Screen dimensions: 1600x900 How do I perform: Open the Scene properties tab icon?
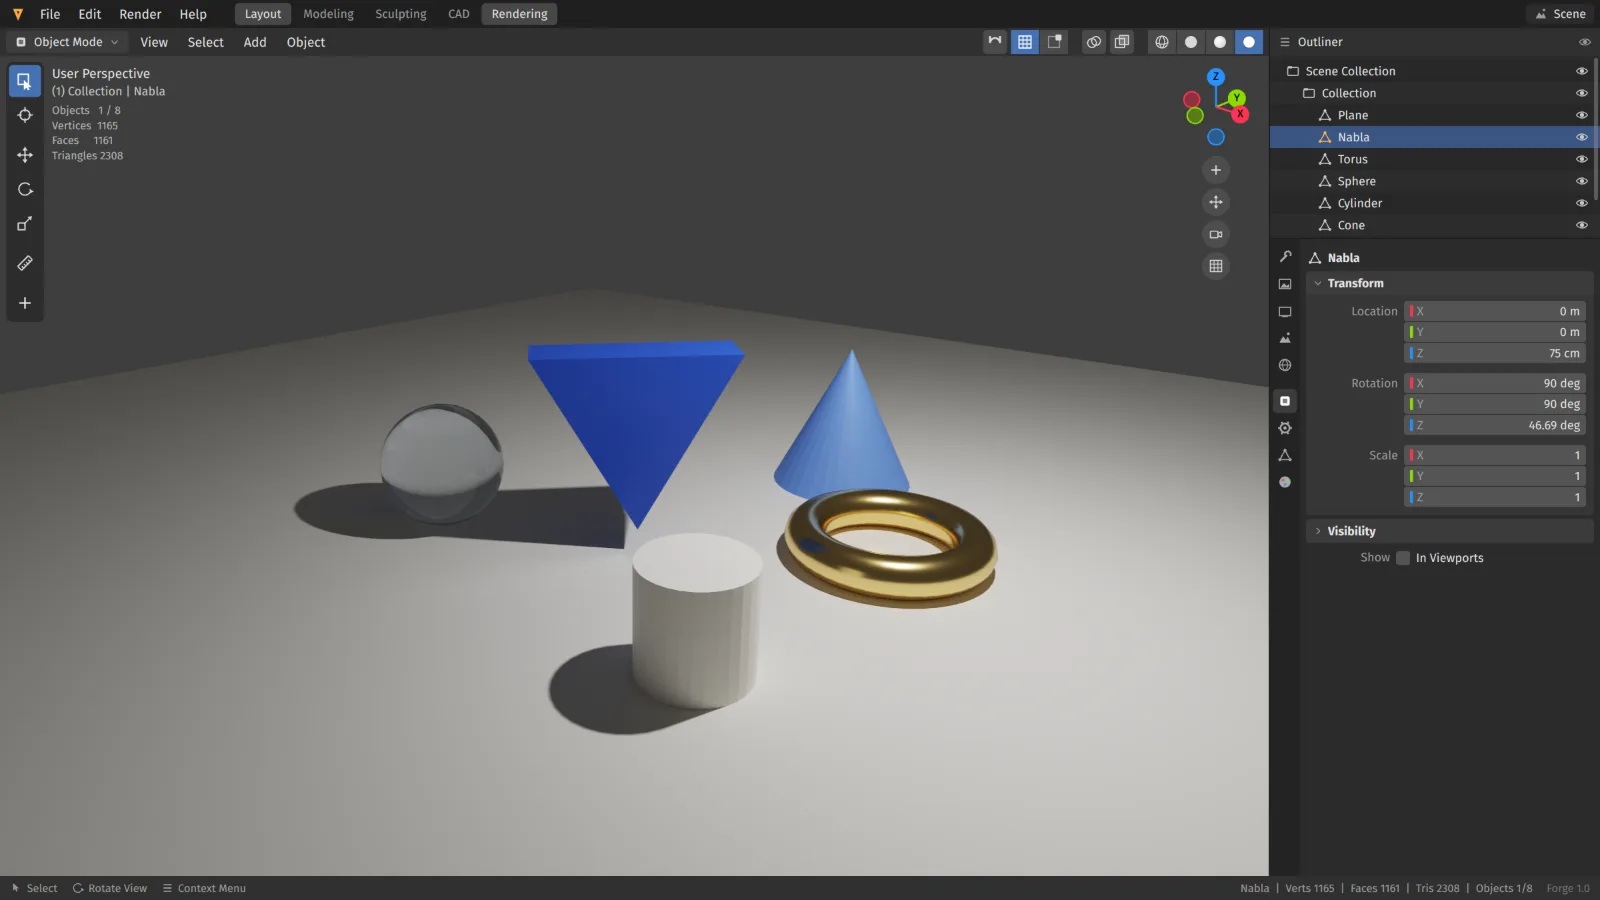point(1285,338)
